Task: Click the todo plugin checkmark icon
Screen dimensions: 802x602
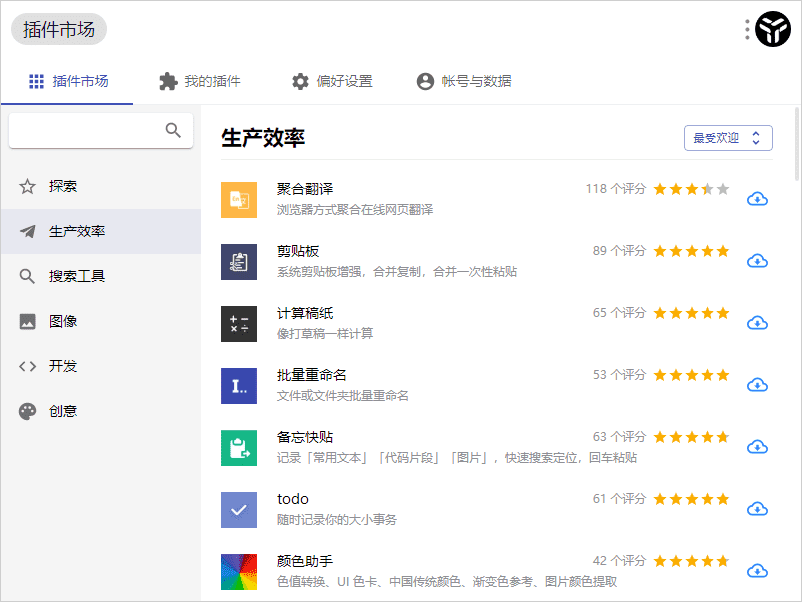Action: [x=239, y=509]
